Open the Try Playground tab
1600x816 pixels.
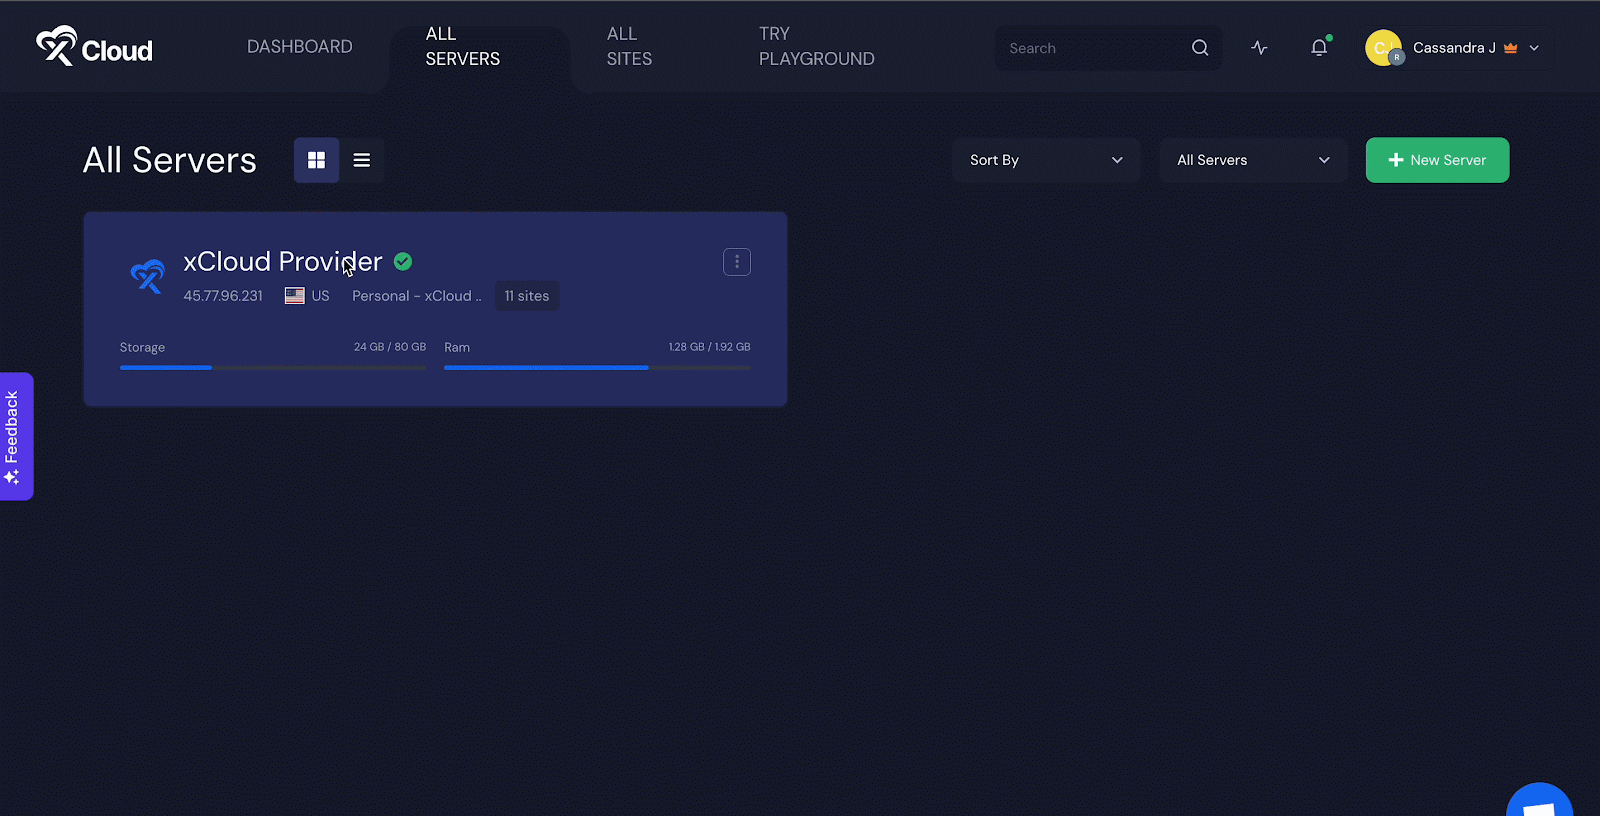coord(816,47)
